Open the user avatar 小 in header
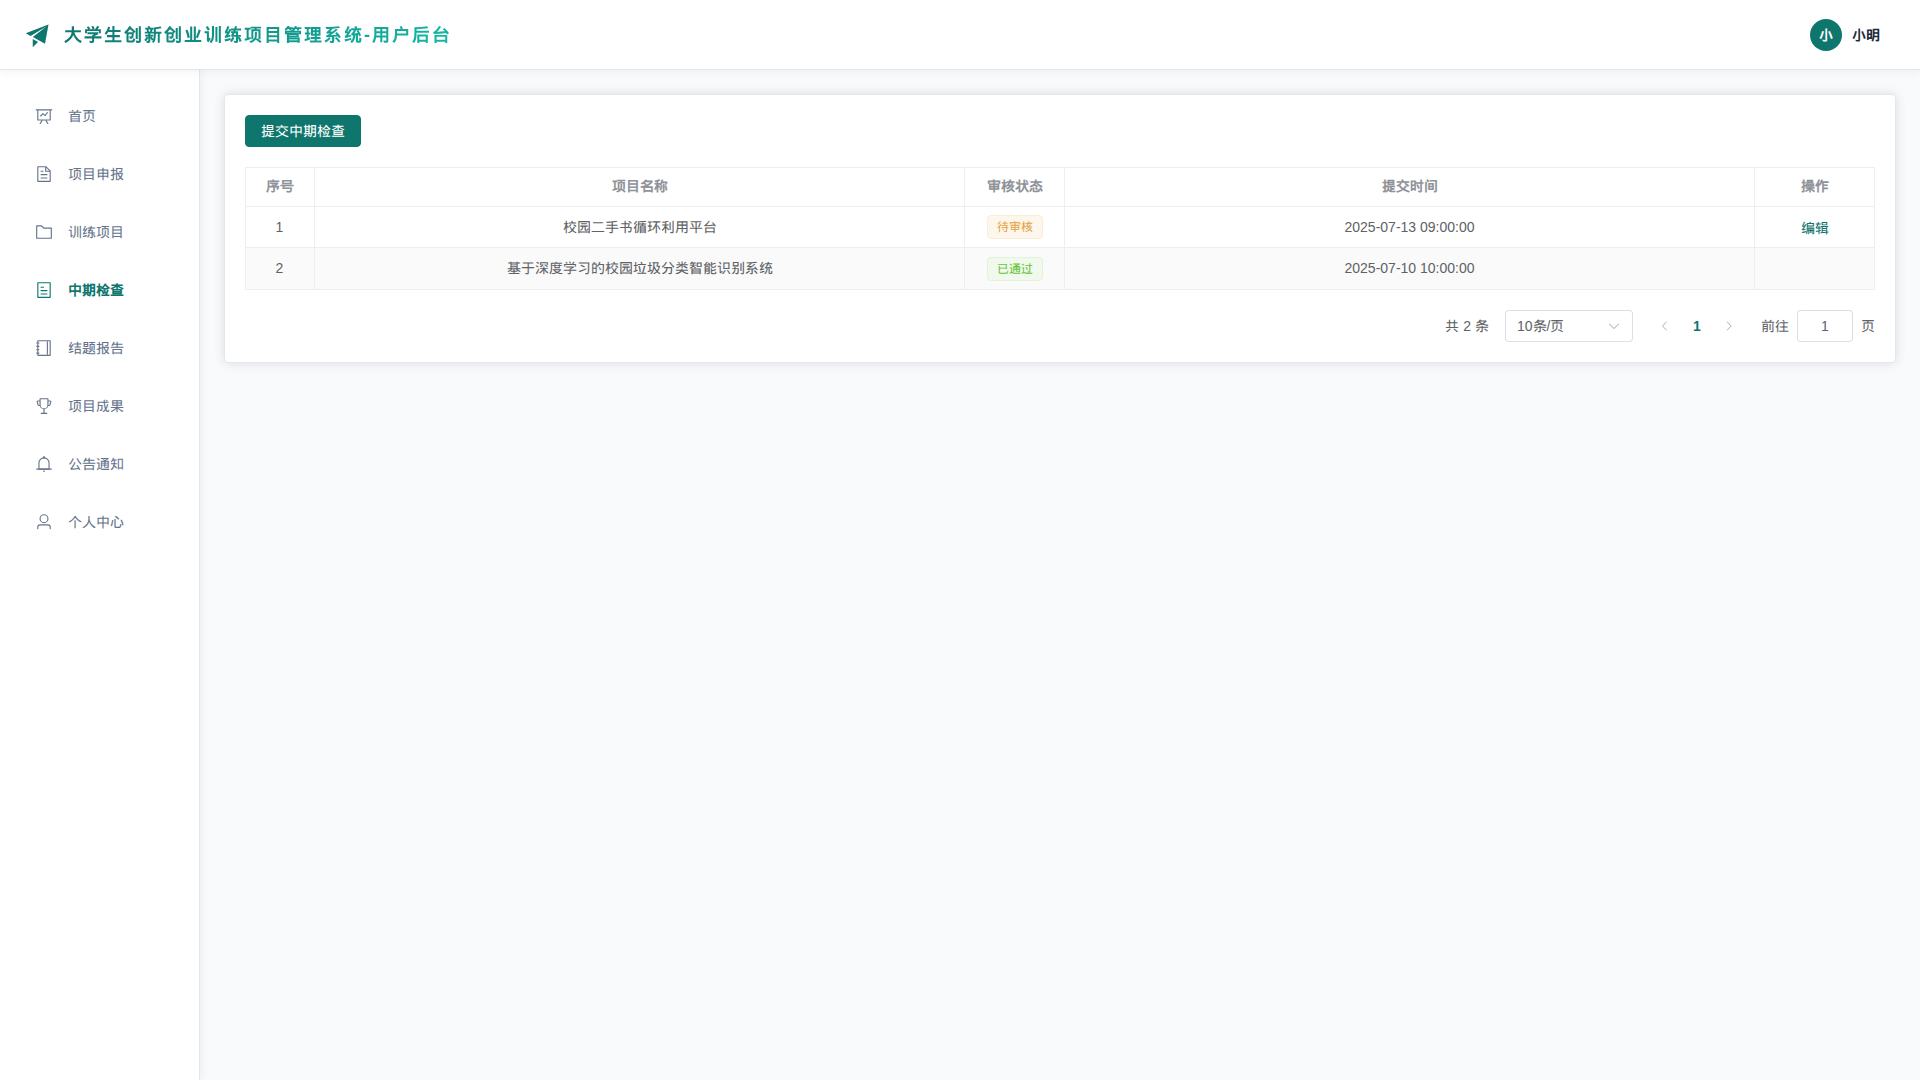Image resolution: width=1920 pixels, height=1080 pixels. (x=1825, y=35)
